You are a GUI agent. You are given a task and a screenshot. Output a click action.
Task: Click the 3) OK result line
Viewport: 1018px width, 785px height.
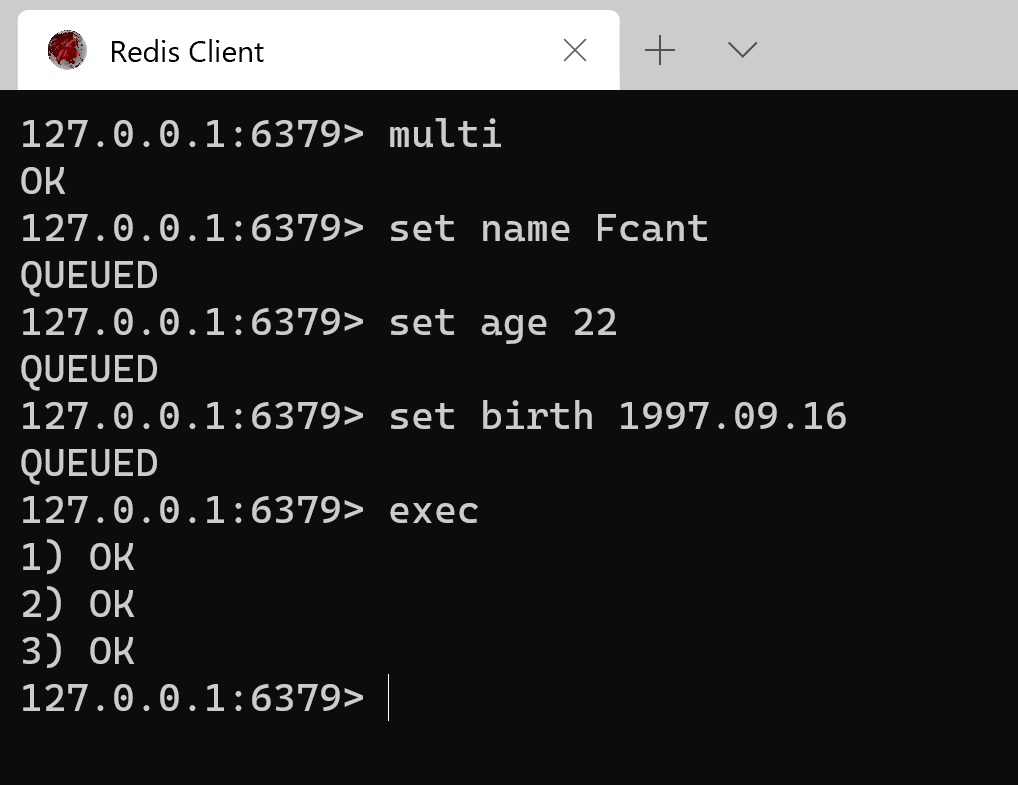pos(77,651)
